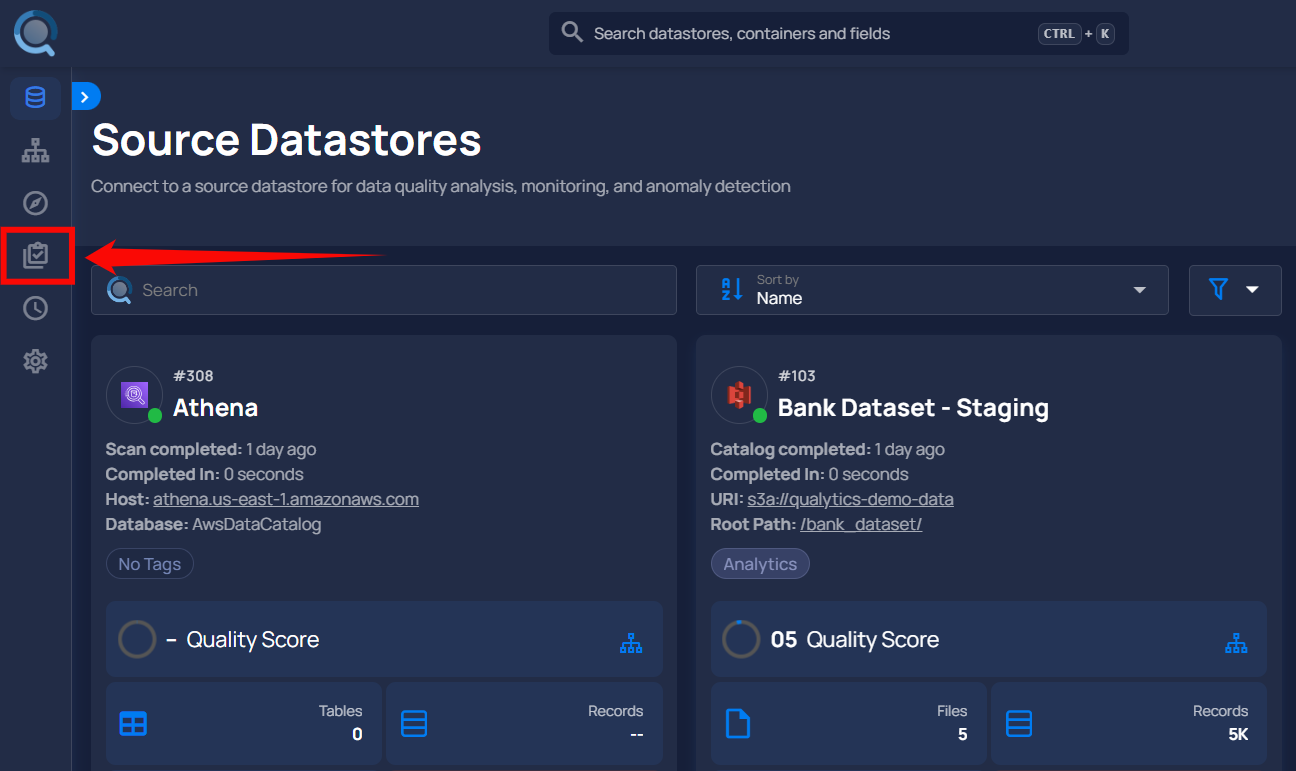
Task: Click the Bank Dataset - Staging S3 icon
Action: [740, 395]
